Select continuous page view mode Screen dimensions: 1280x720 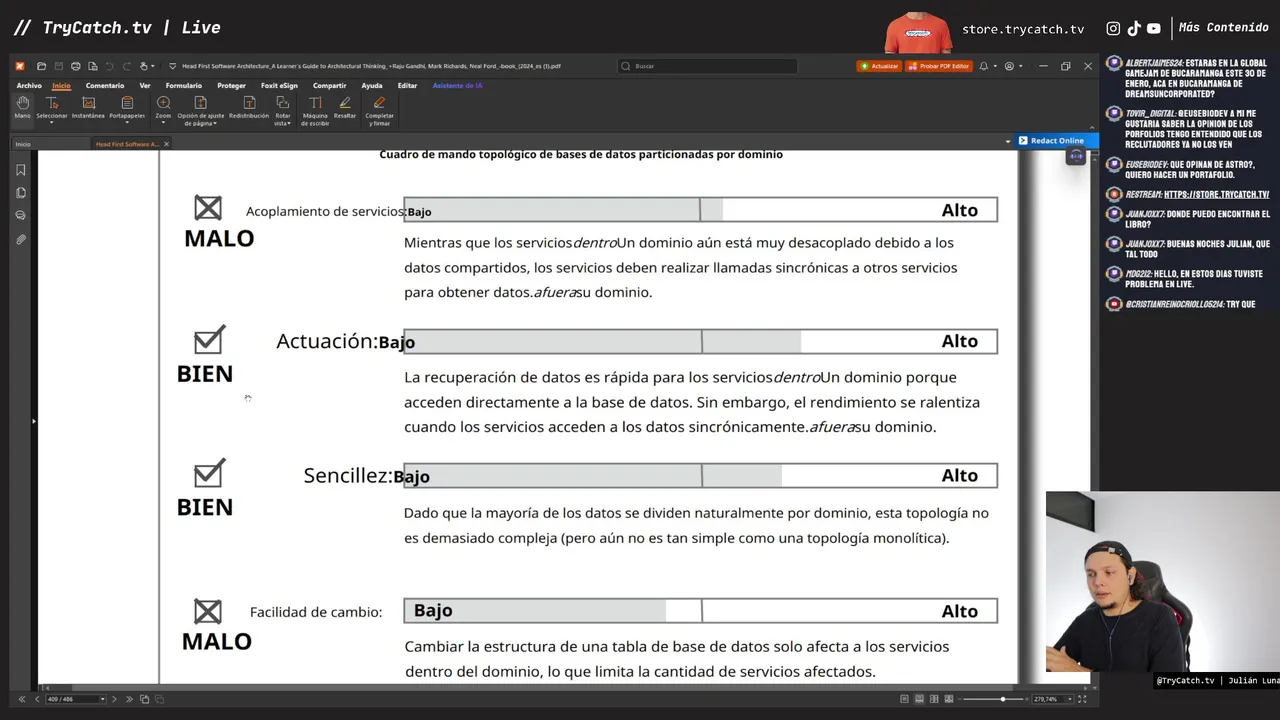coord(919,699)
